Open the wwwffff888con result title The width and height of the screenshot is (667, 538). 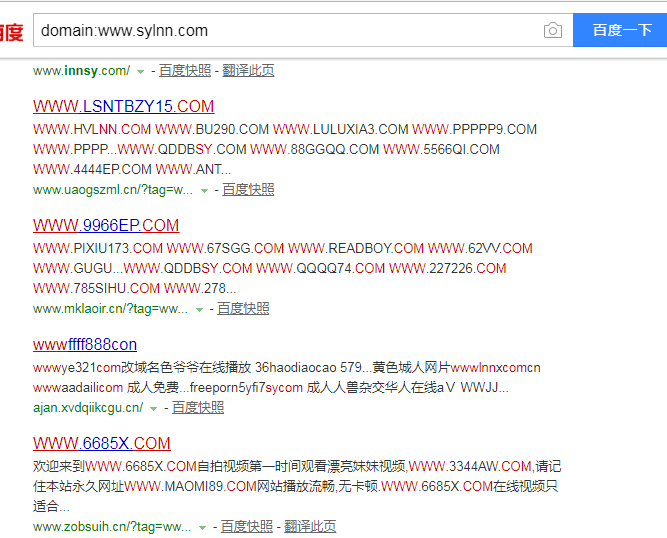tap(85, 344)
